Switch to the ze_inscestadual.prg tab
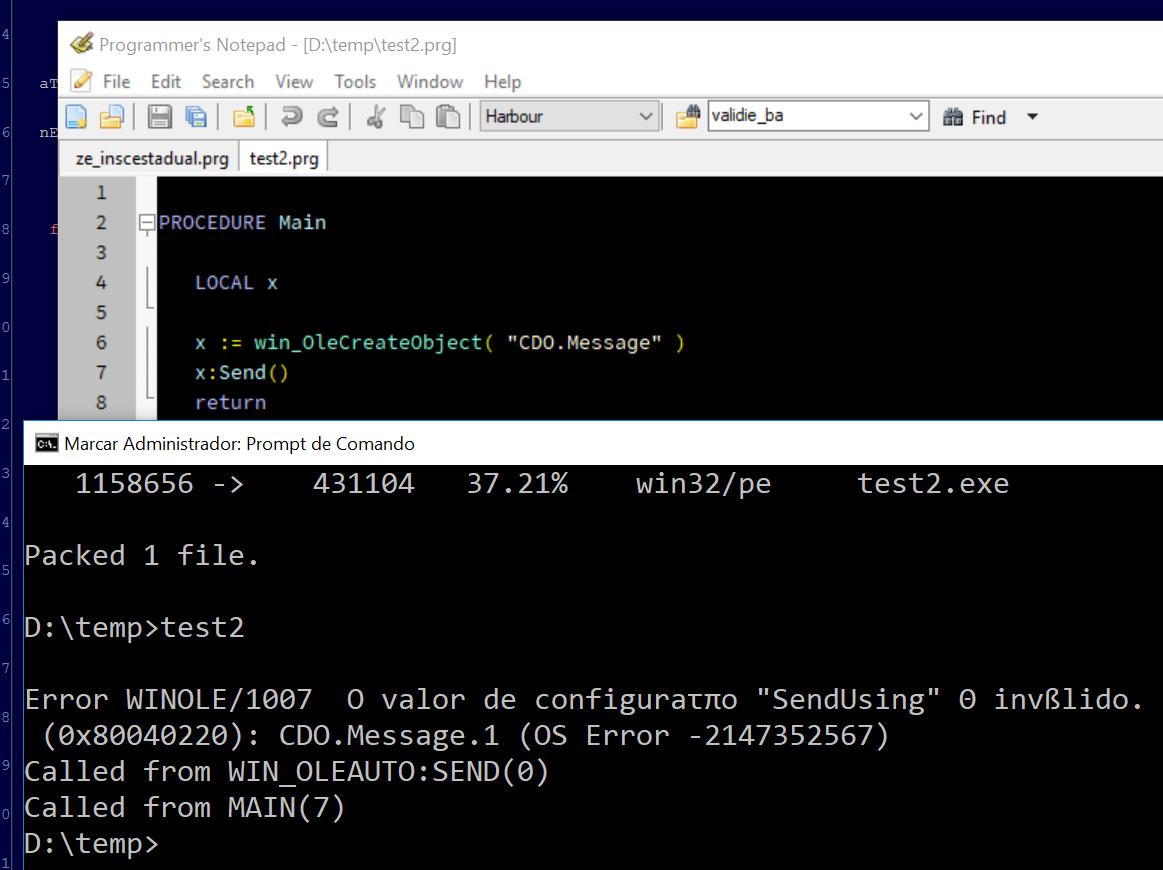Screen dimensions: 1163x870 [x=151, y=158]
